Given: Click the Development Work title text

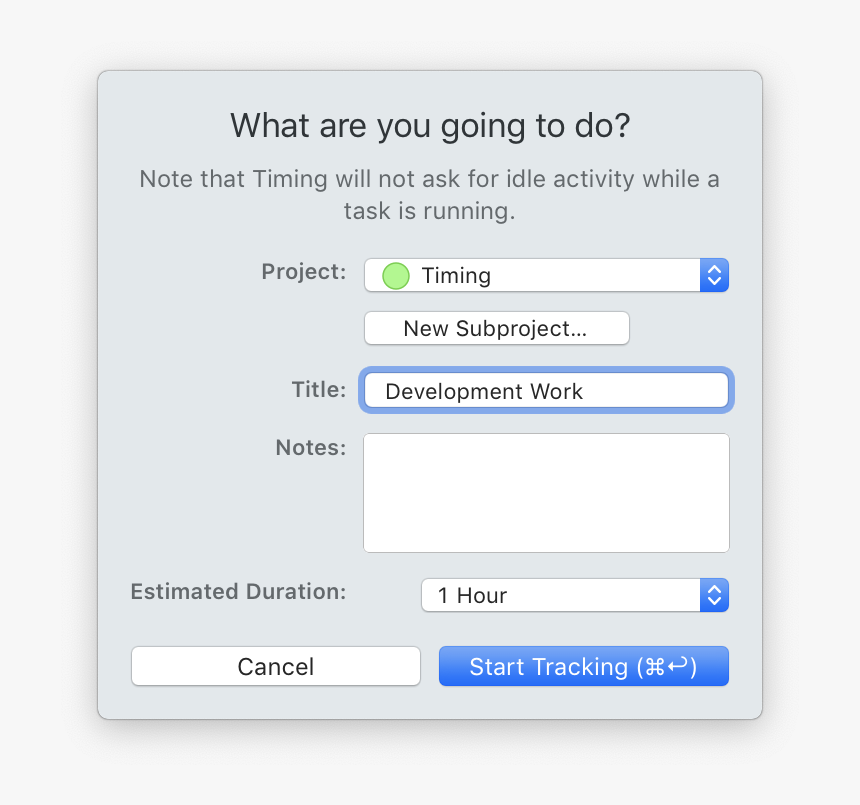Looking at the screenshot, I should pos(484,392).
